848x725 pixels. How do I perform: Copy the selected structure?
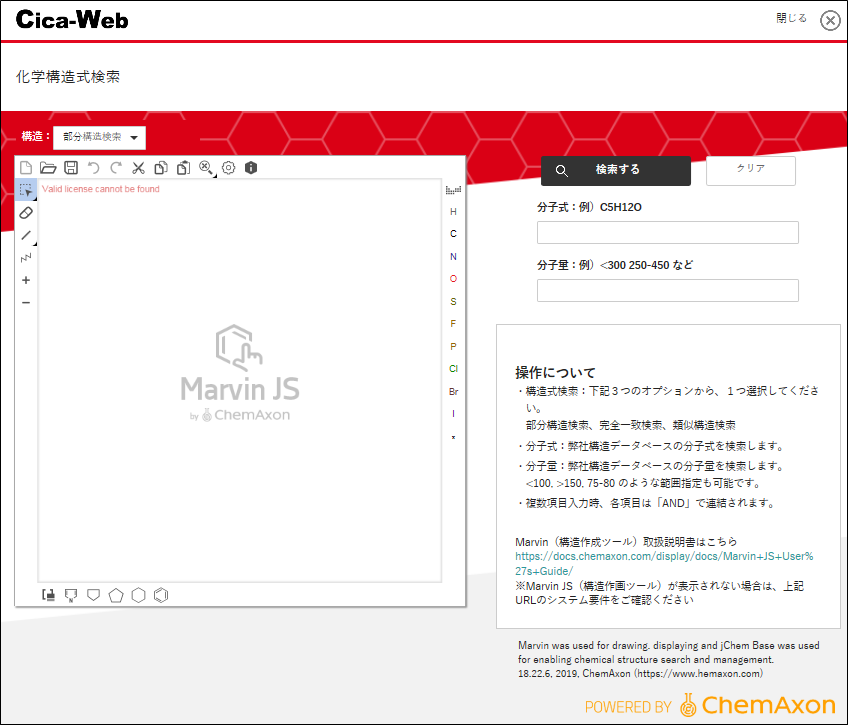click(x=161, y=168)
